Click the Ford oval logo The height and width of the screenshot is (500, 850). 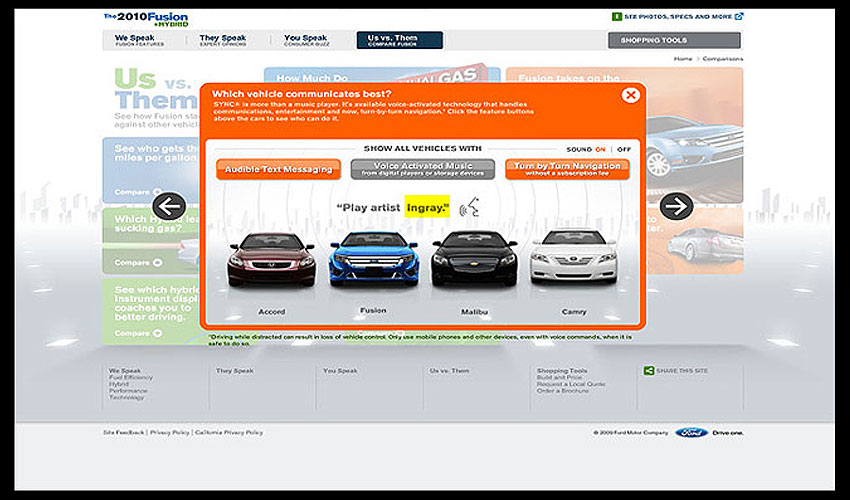[691, 433]
